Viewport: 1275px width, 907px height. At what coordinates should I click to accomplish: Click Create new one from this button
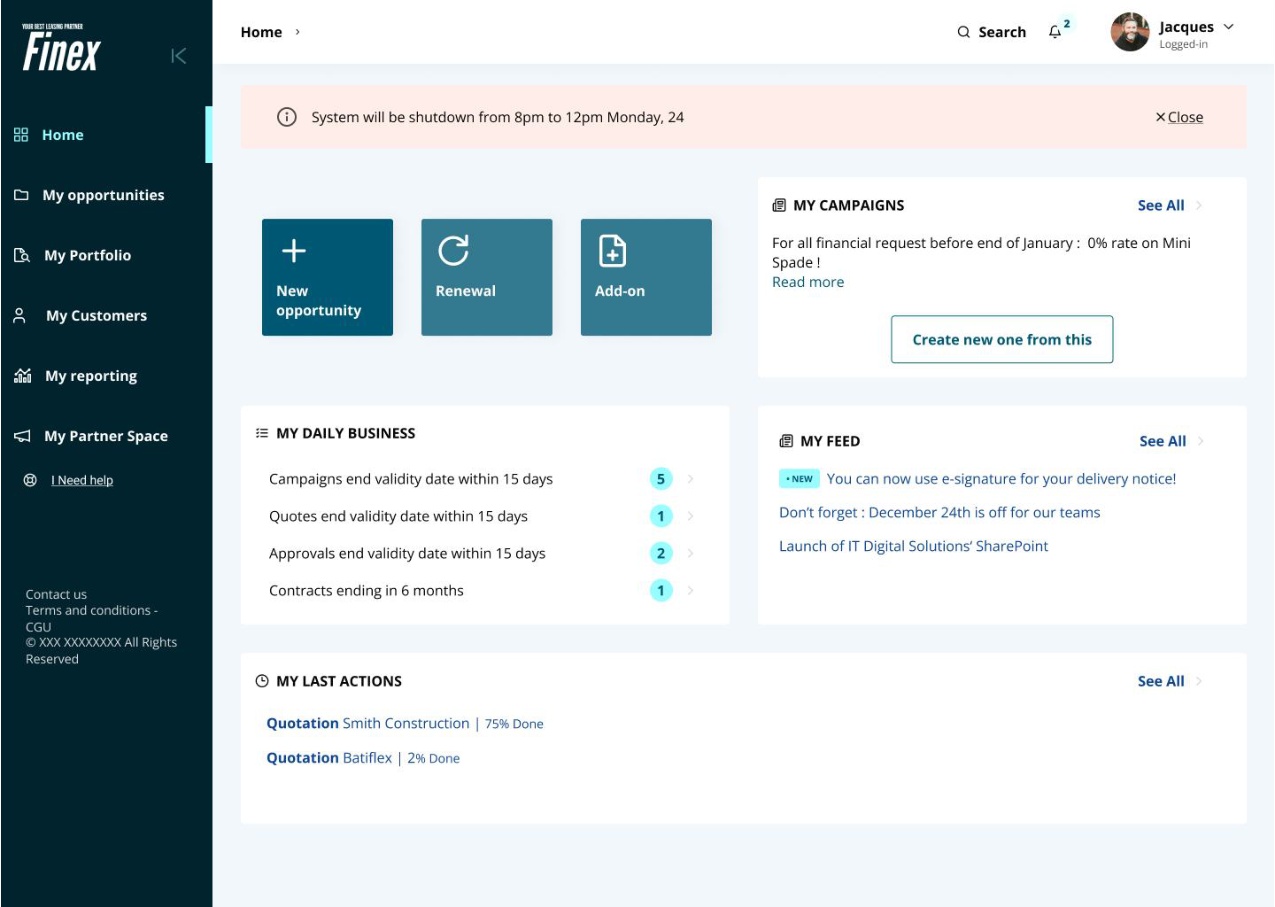[1002, 339]
